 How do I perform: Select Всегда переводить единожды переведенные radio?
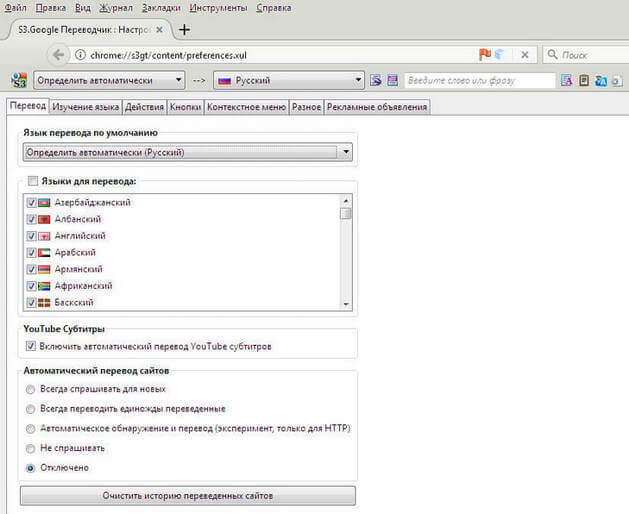click(x=30, y=409)
